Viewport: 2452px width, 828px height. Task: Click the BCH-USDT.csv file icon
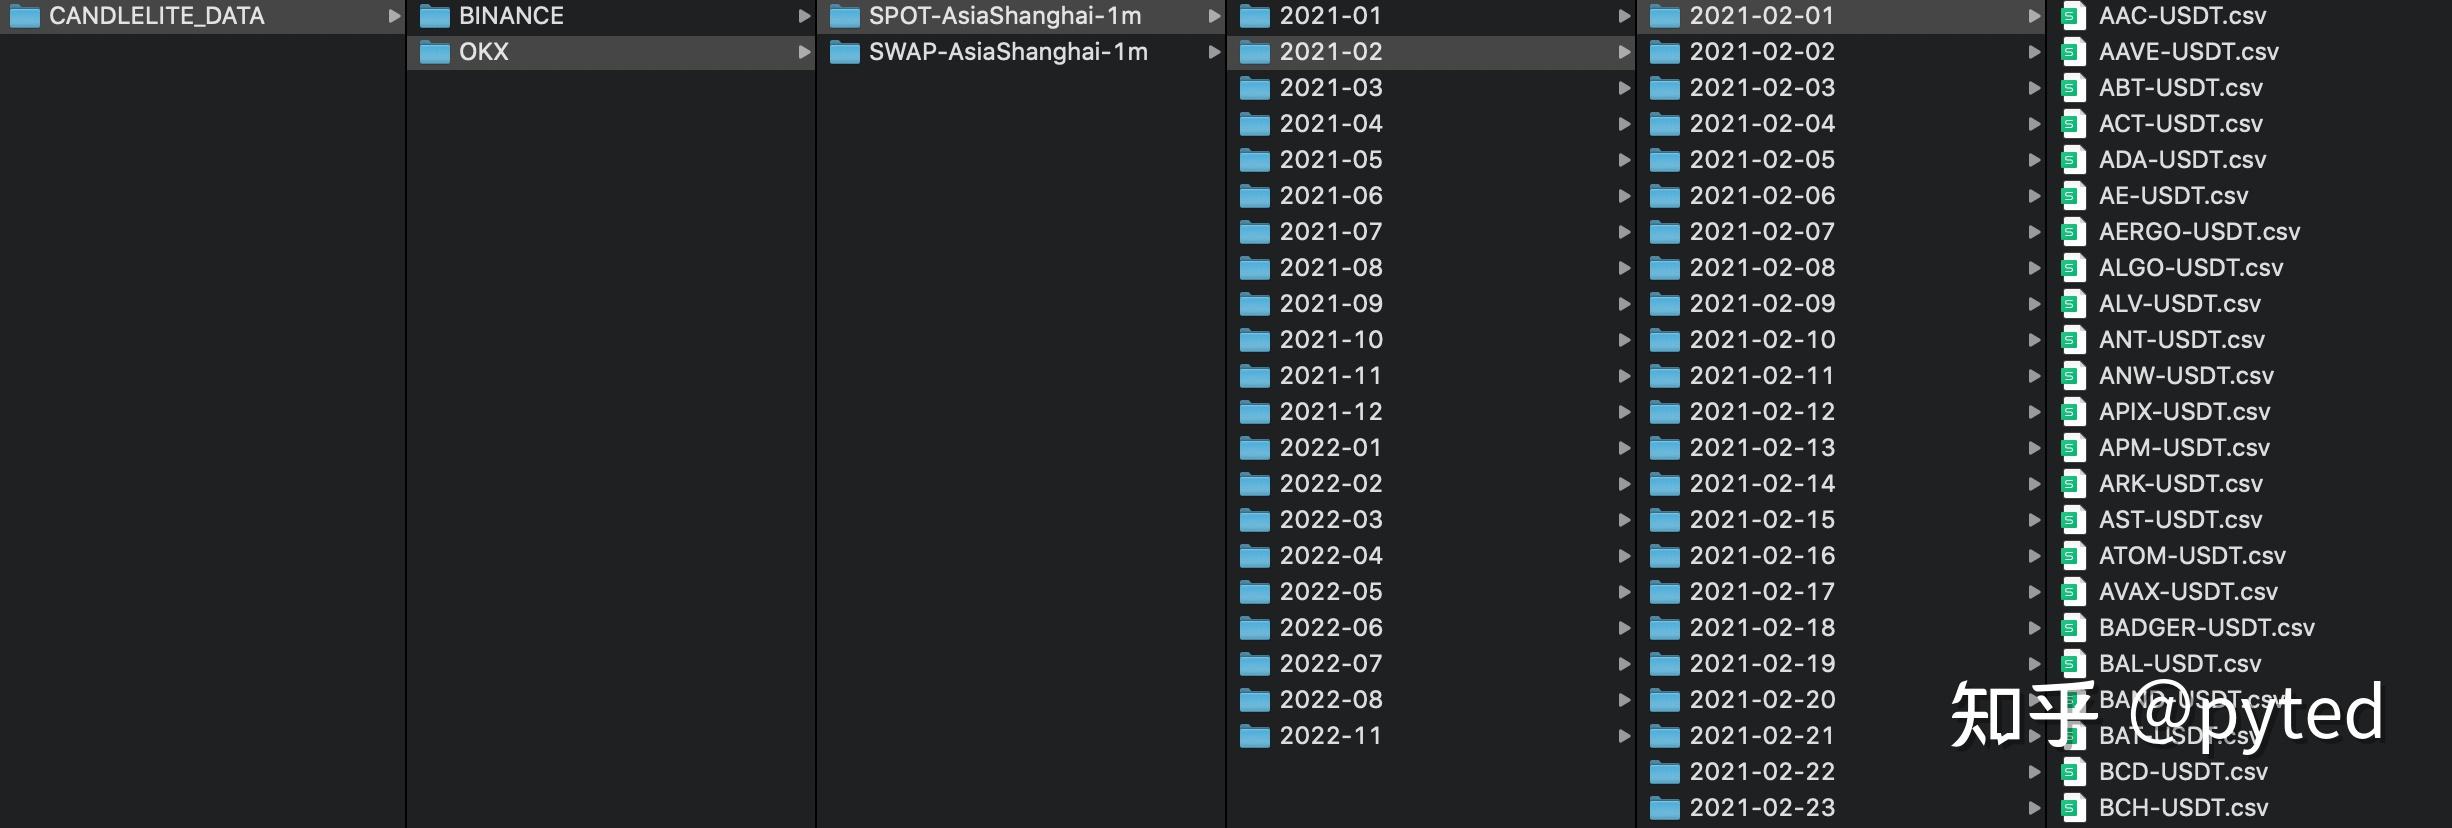click(x=2072, y=808)
